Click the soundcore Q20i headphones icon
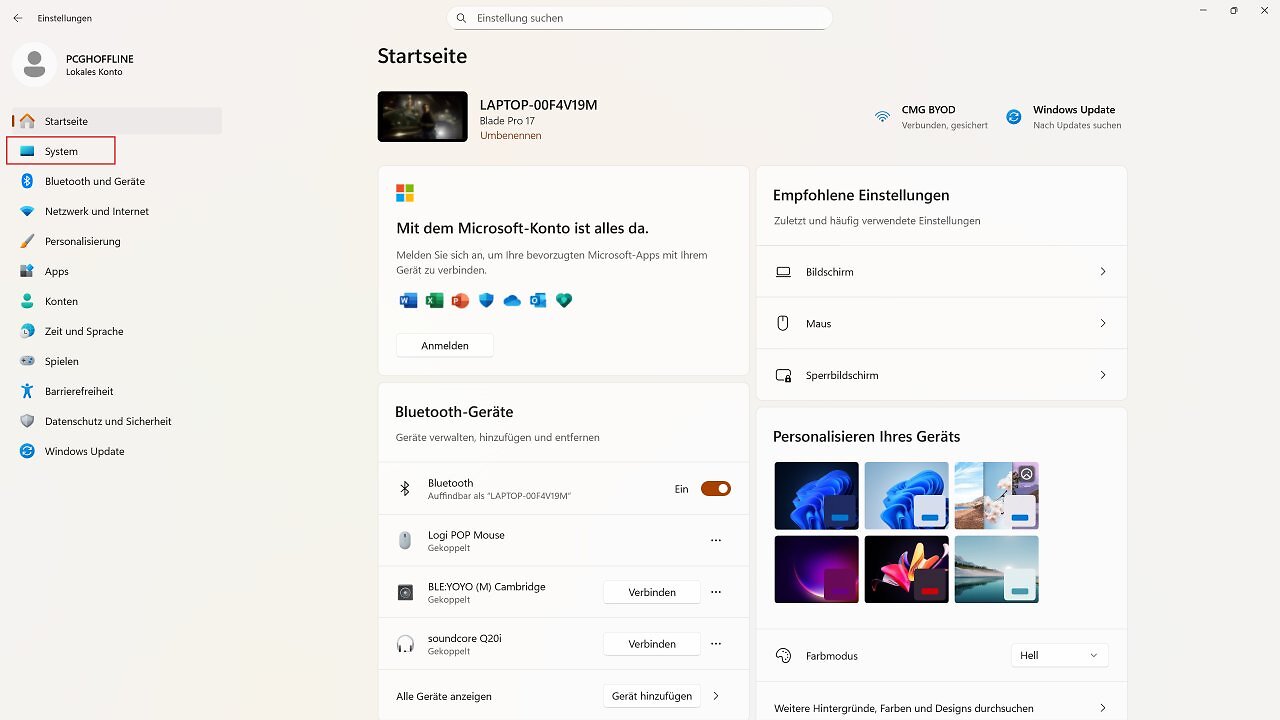Viewport: 1280px width, 720px height. pyautogui.click(x=405, y=644)
